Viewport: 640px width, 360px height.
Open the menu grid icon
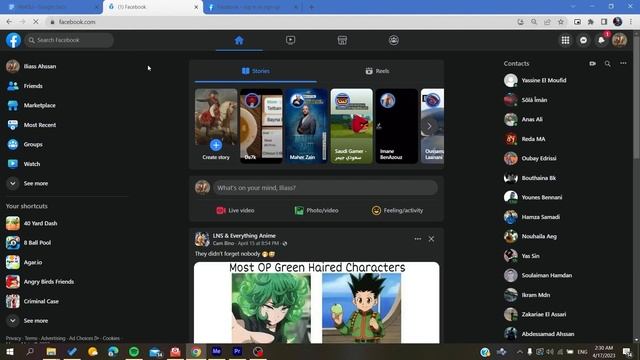565,40
